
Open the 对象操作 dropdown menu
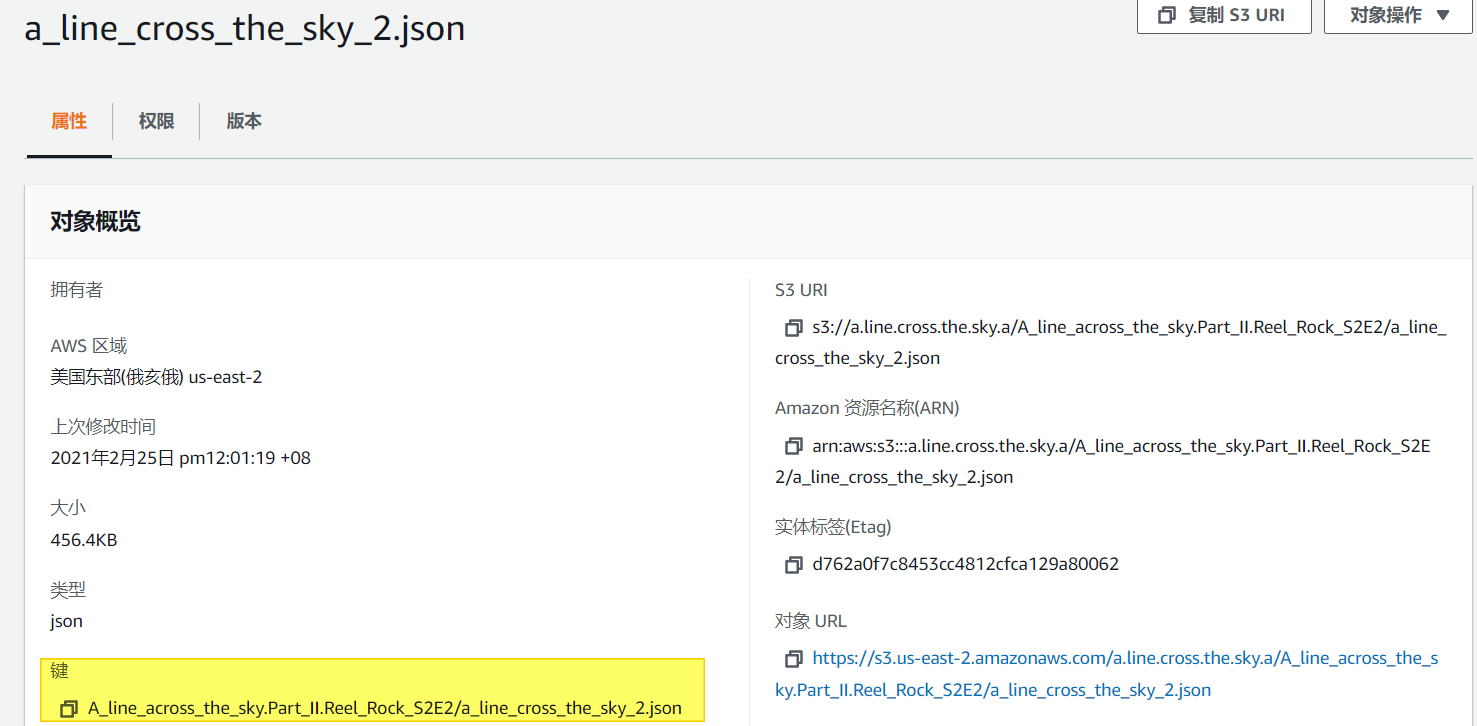(x=1399, y=15)
